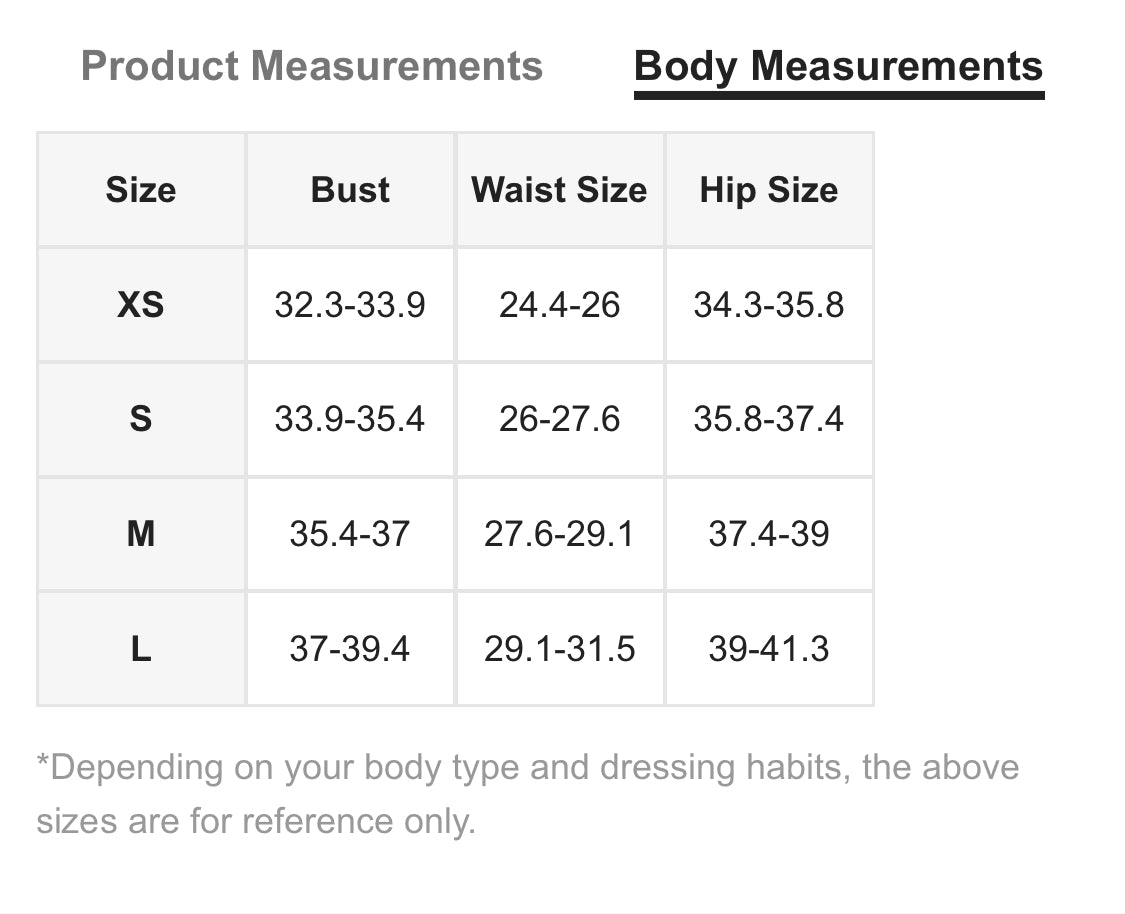Click the L hip value 39-41.3
Image resolution: width=1125 pixels, height=914 pixels.
768,649
